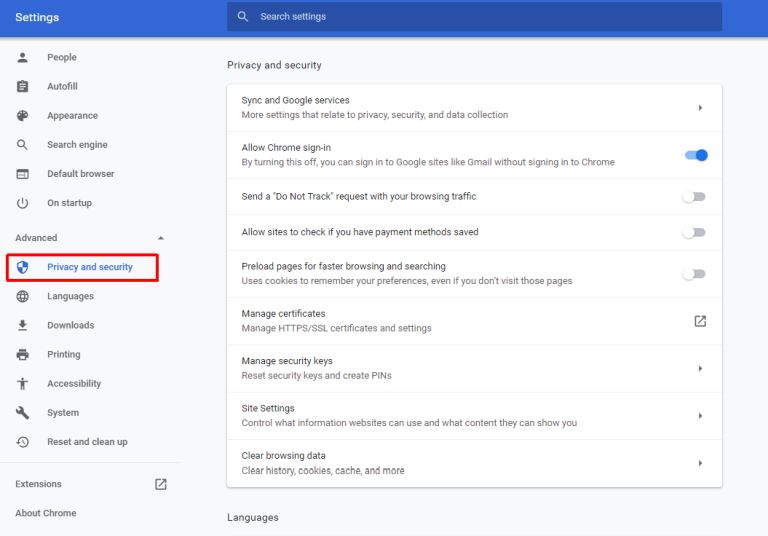Open About Chrome
The height and width of the screenshot is (536, 768).
(46, 513)
